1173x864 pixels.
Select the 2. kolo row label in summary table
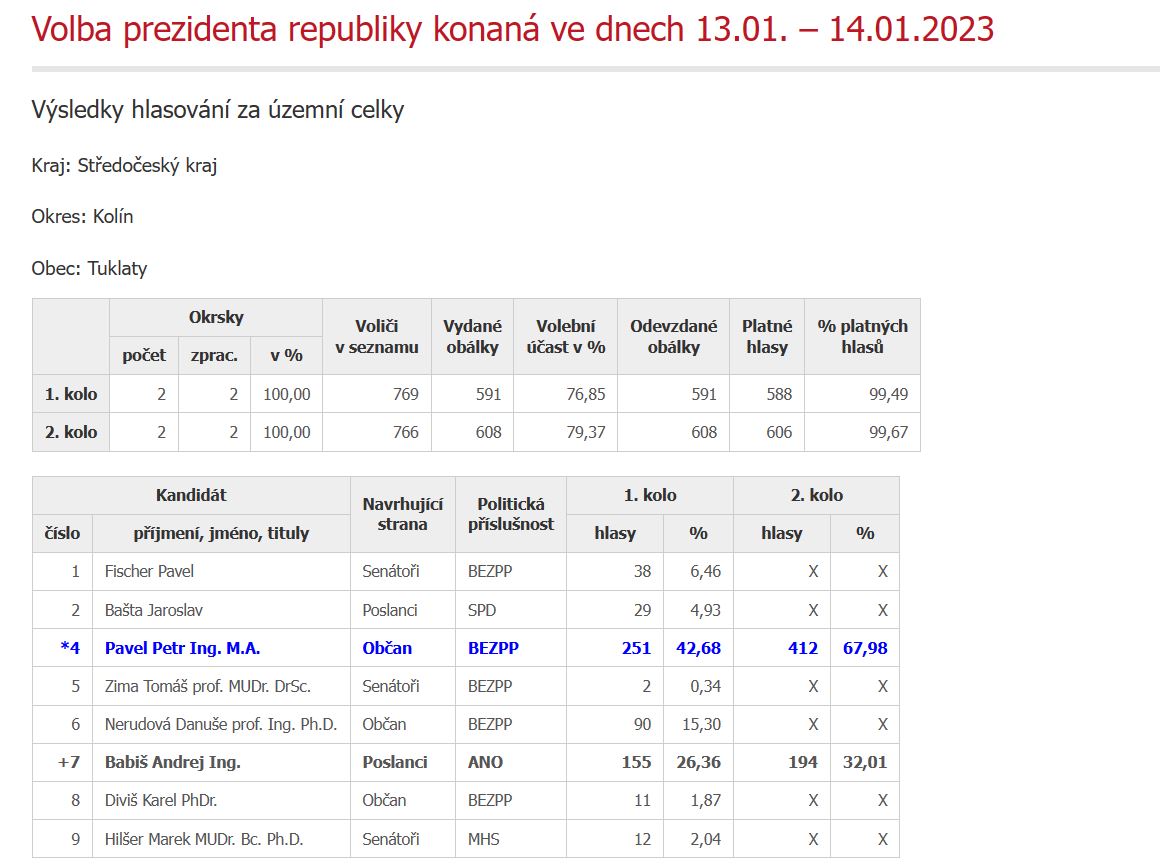coord(71,432)
